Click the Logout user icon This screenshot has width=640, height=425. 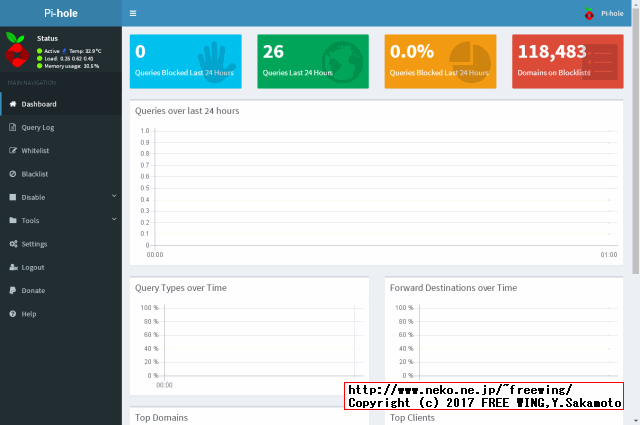coord(12,267)
